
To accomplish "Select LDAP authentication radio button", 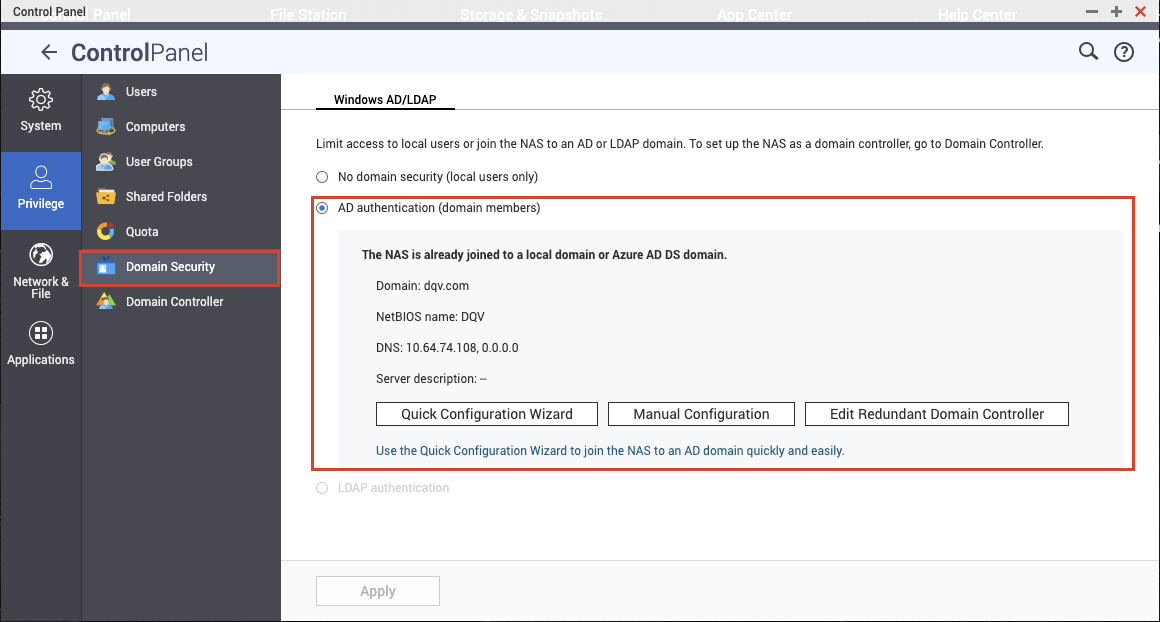I will pos(322,488).
